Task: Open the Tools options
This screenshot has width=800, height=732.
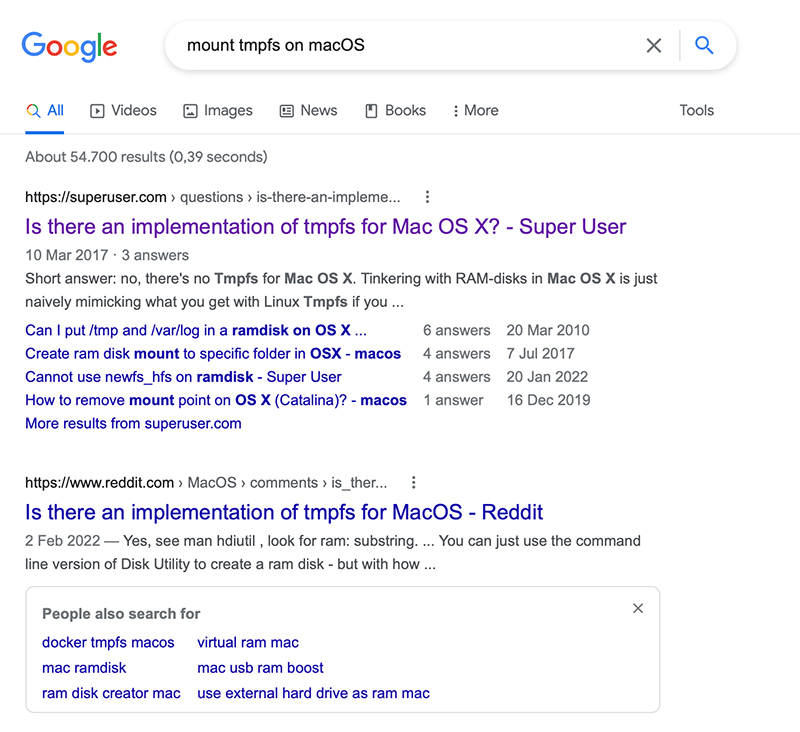Action: coord(696,110)
